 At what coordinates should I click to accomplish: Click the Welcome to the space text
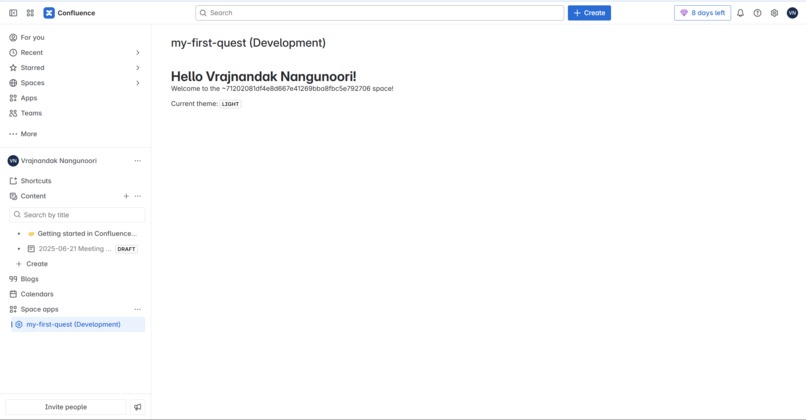pyautogui.click(x=282, y=88)
